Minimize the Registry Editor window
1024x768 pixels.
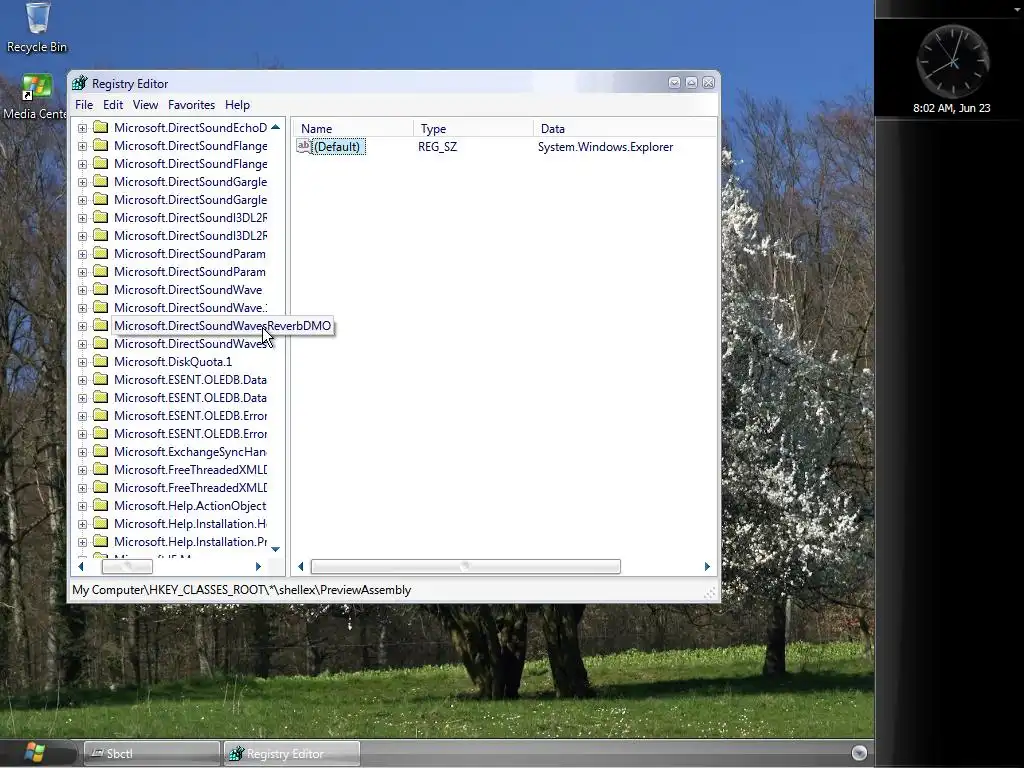674,82
